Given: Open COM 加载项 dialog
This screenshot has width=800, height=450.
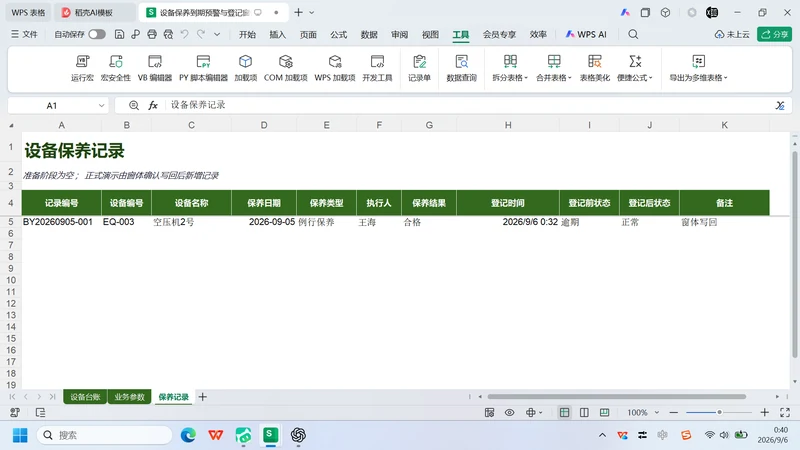Looking at the screenshot, I should pyautogui.click(x=286, y=68).
